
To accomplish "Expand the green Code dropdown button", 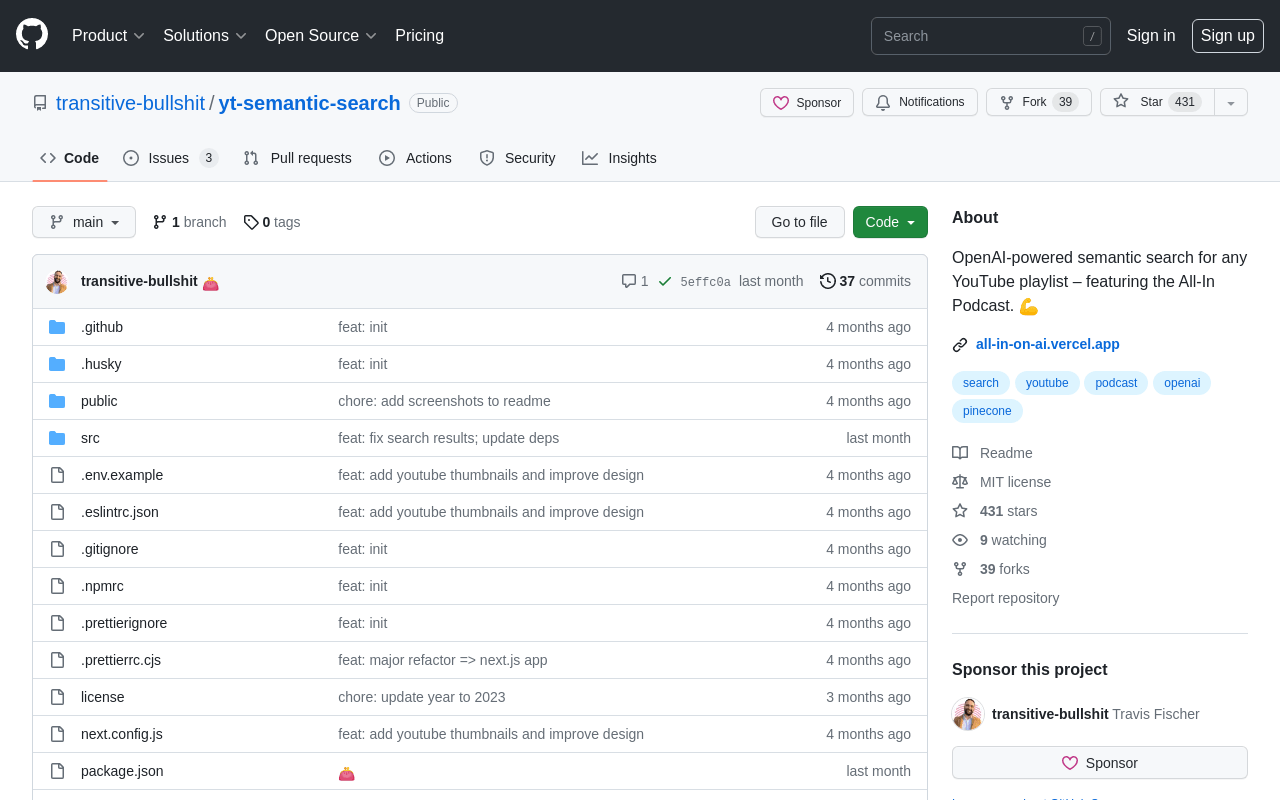I will click(x=890, y=222).
